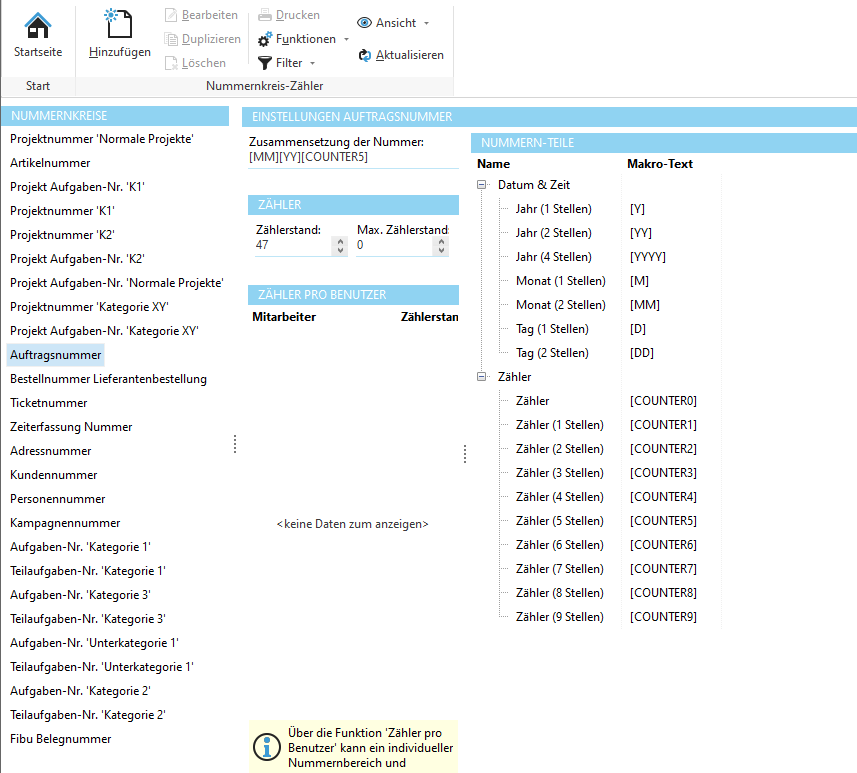Refresh list with Aktualisieren icon
Viewport: 857px width, 773px height.
(x=365, y=55)
